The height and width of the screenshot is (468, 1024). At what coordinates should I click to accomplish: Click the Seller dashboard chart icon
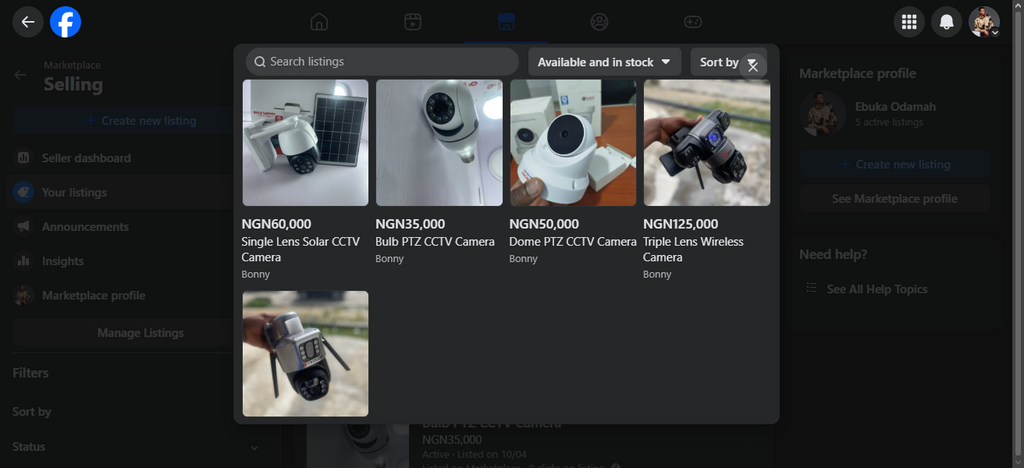[24, 158]
